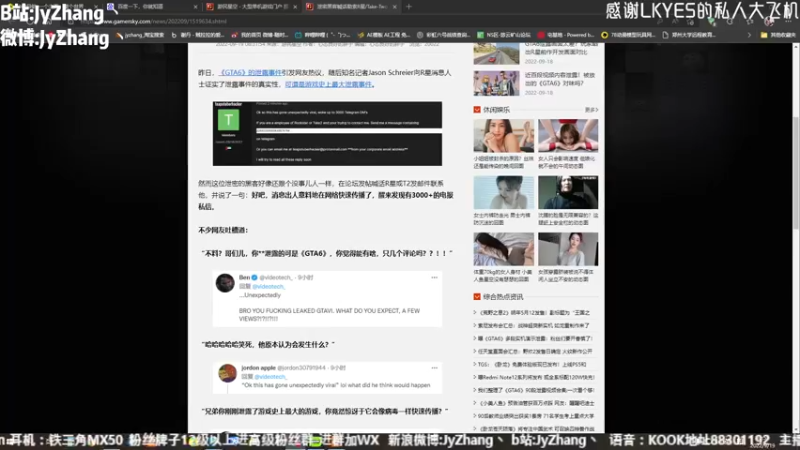Open the 任天堂直面会汇总 headline
This screenshot has height=450, width=800.
[x=535, y=351]
